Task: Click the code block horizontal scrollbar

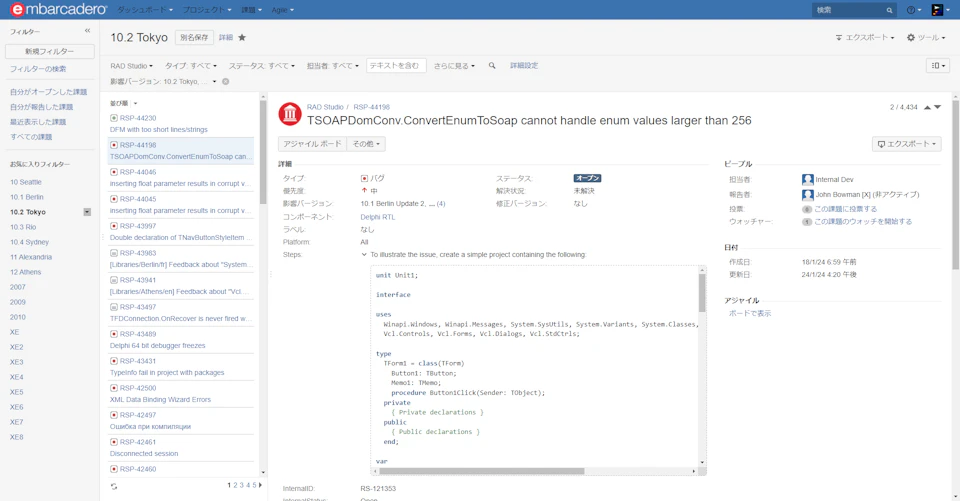Action: (x=481, y=471)
